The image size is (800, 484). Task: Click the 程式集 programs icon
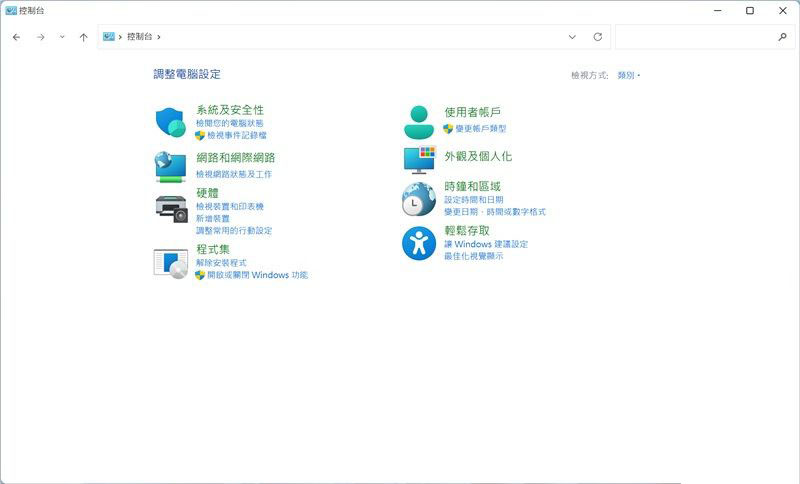tap(170, 262)
